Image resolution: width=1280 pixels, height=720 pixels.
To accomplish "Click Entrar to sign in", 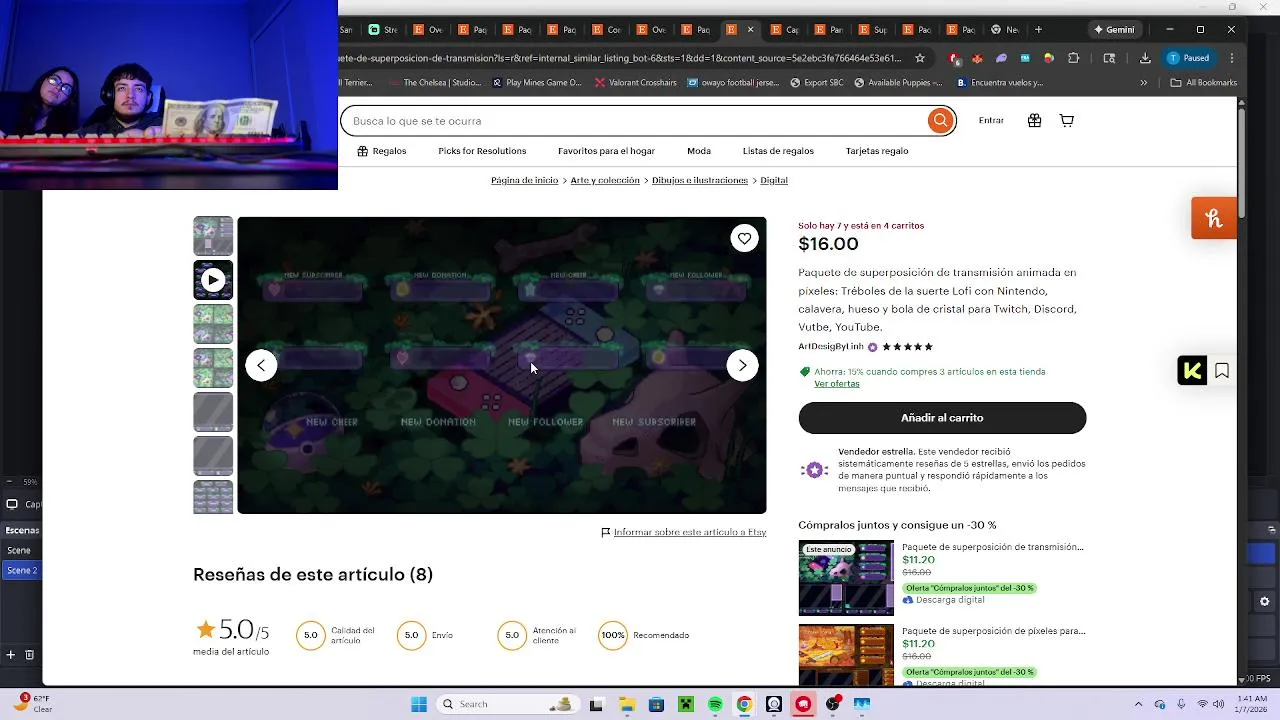I will (x=991, y=121).
